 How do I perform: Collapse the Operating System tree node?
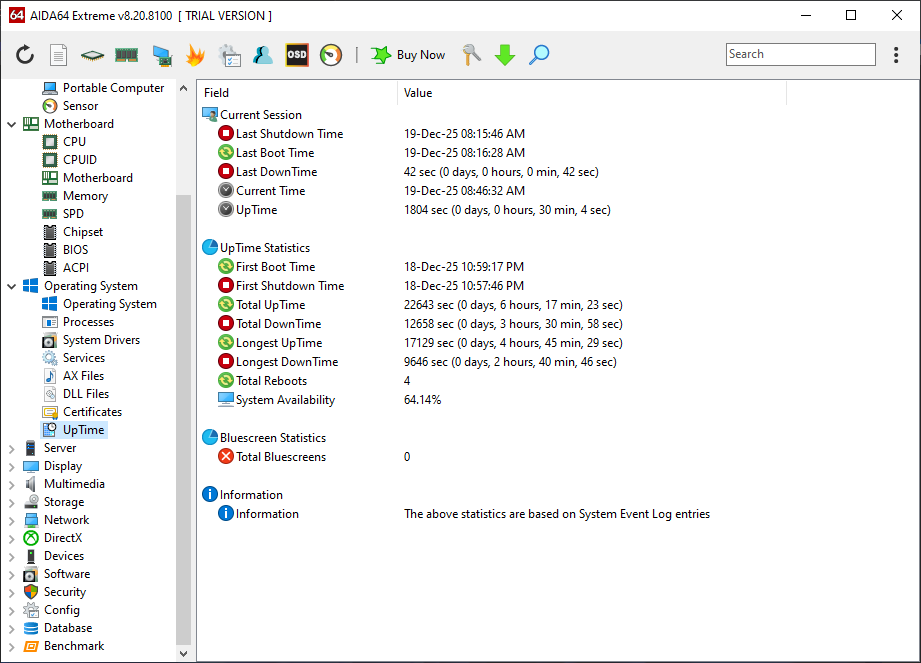coord(12,286)
